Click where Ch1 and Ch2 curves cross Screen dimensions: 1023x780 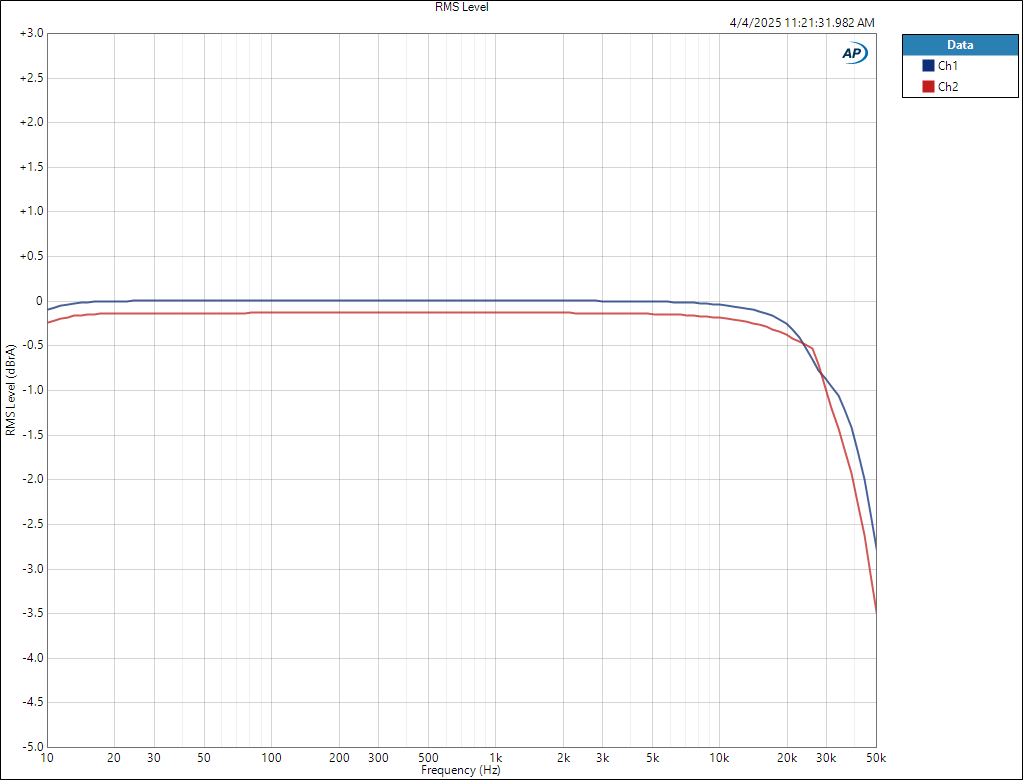pyautogui.click(x=820, y=374)
